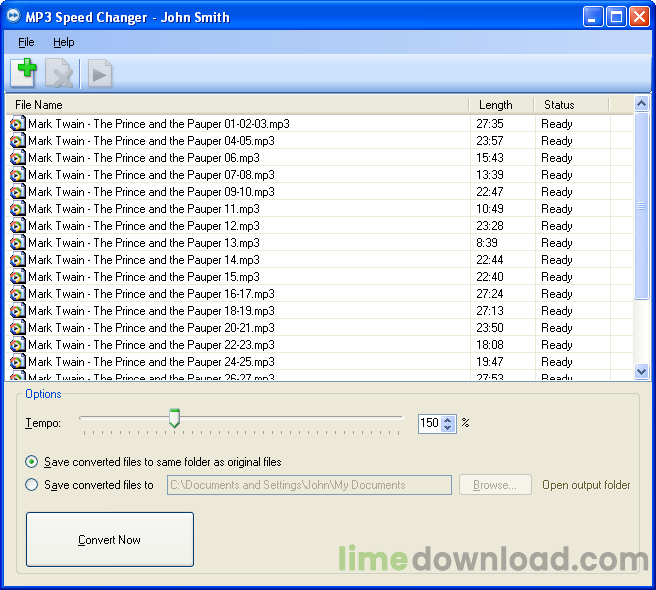Screen dimensions: 656x590
Task: Click file icon of Pauper 07-08.mp3
Action: point(17,175)
